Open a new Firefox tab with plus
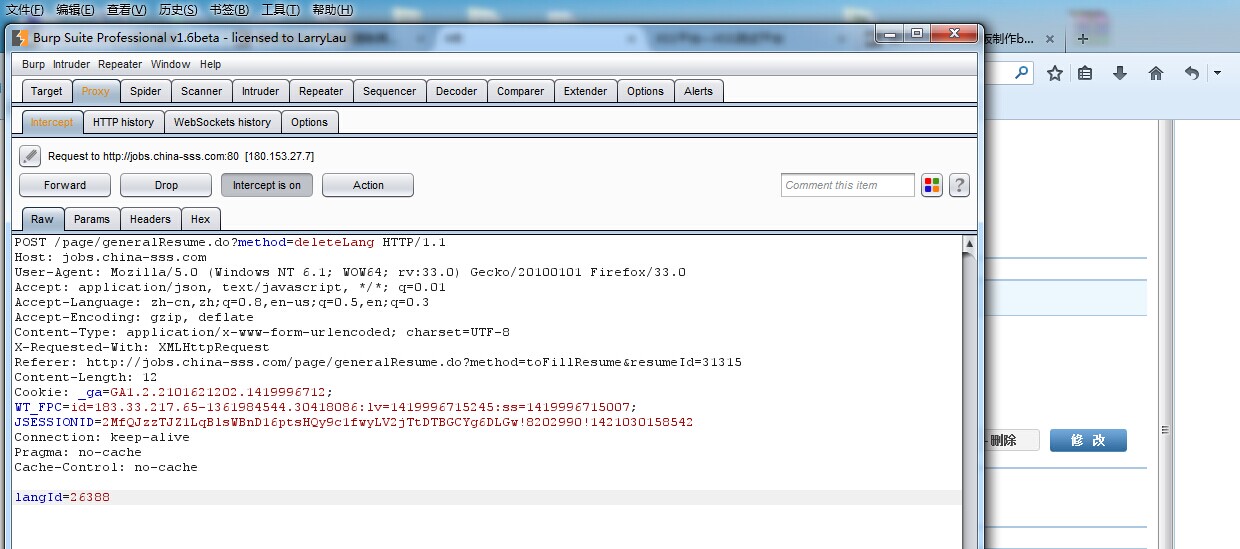The width and height of the screenshot is (1240, 549). (1082, 39)
